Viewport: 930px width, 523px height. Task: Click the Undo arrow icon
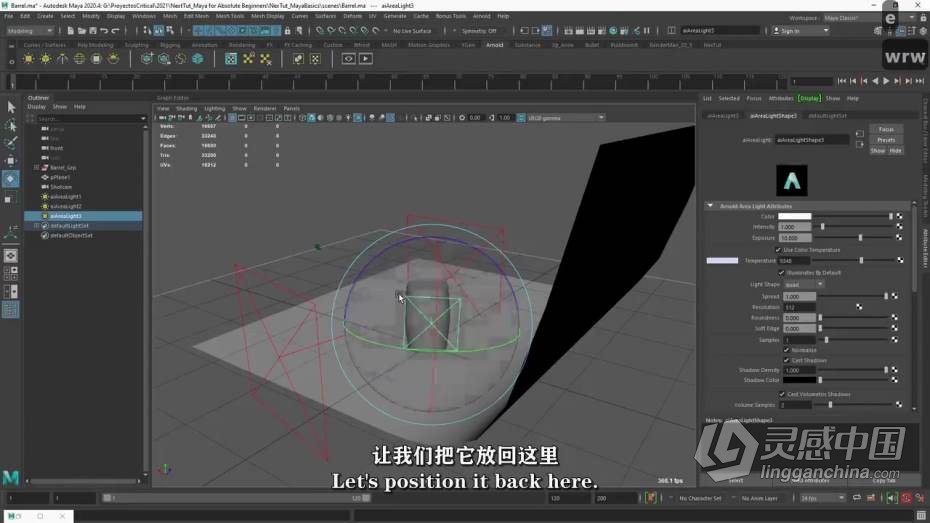104,30
